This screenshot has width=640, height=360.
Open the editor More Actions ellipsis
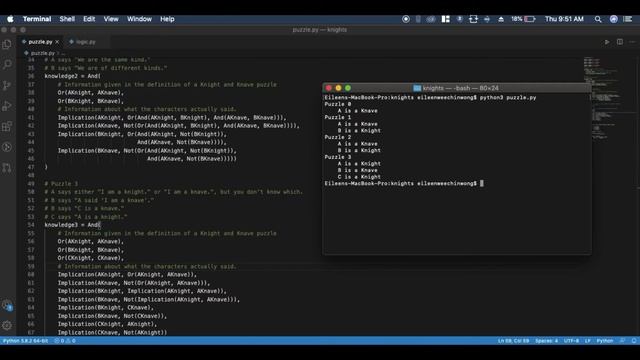tap(632, 42)
